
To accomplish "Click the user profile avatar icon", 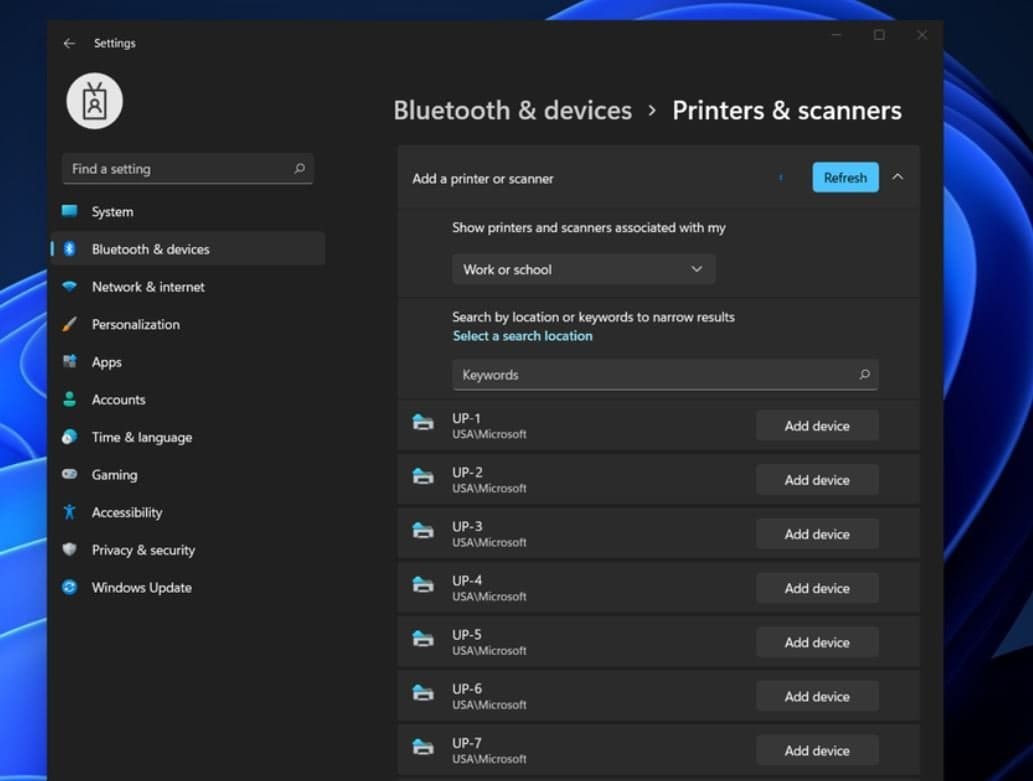I will pyautogui.click(x=95, y=102).
